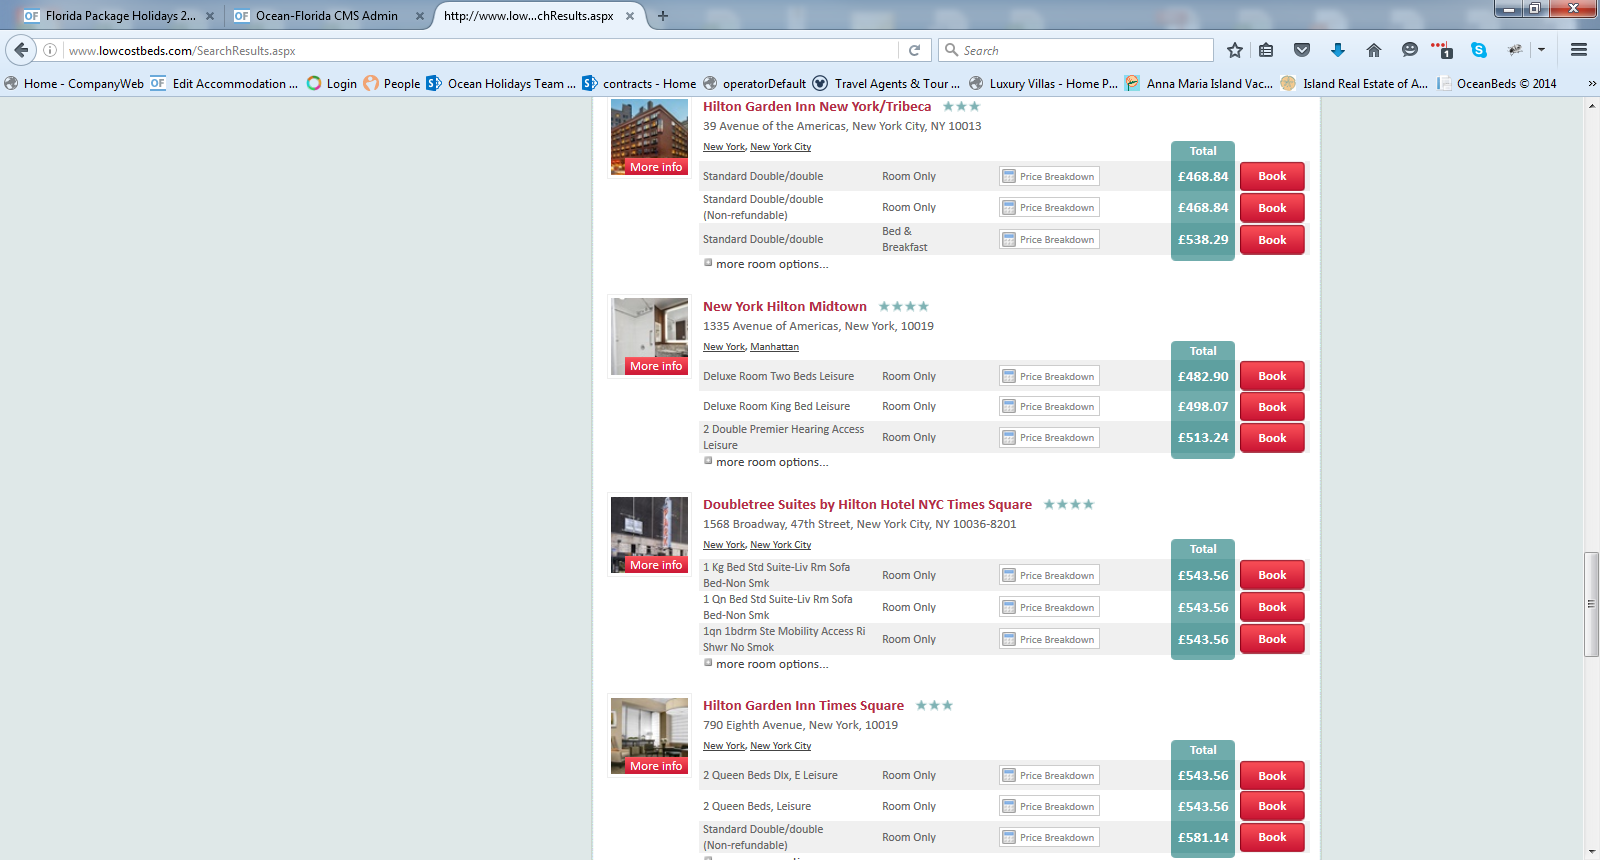Focus the address bar URL field
Image resolution: width=1600 pixels, height=860 pixels.
480,50
